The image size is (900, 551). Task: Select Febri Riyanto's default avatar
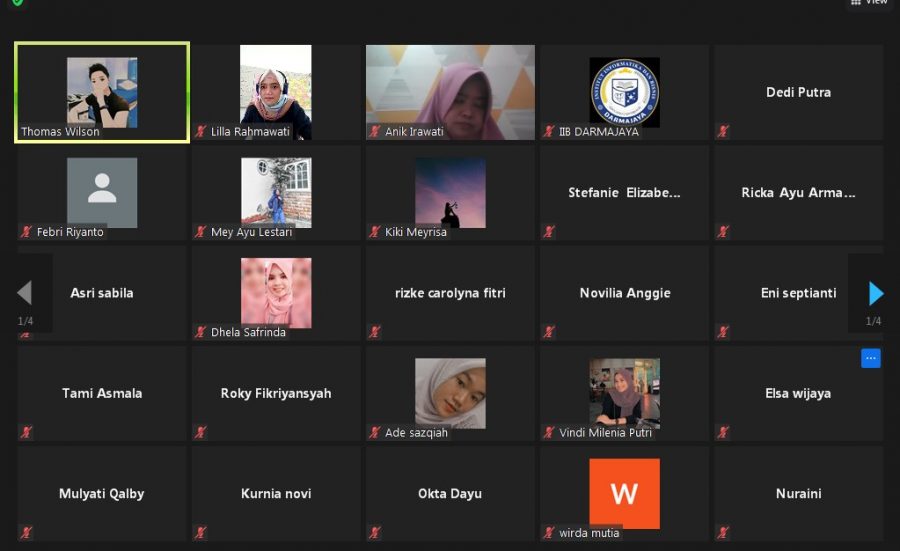click(102, 193)
